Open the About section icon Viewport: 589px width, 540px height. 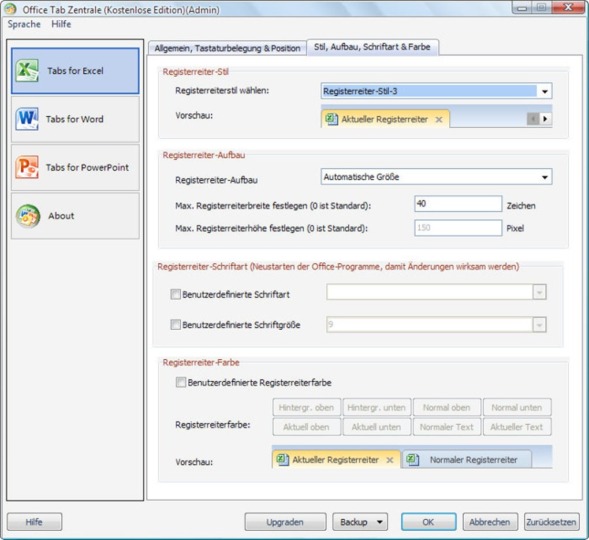(28, 216)
